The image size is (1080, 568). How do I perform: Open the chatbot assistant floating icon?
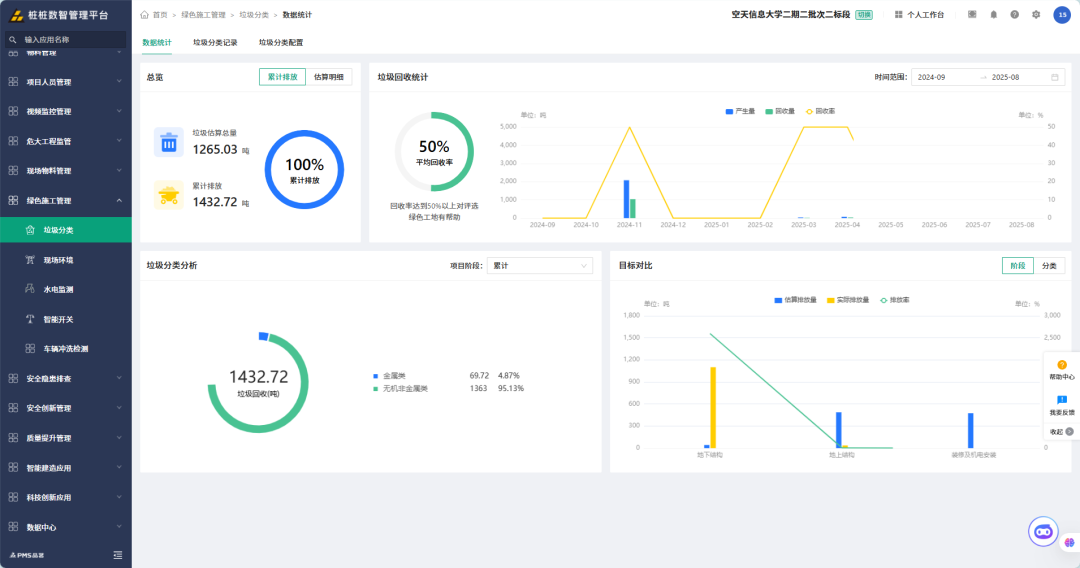coord(1043,532)
